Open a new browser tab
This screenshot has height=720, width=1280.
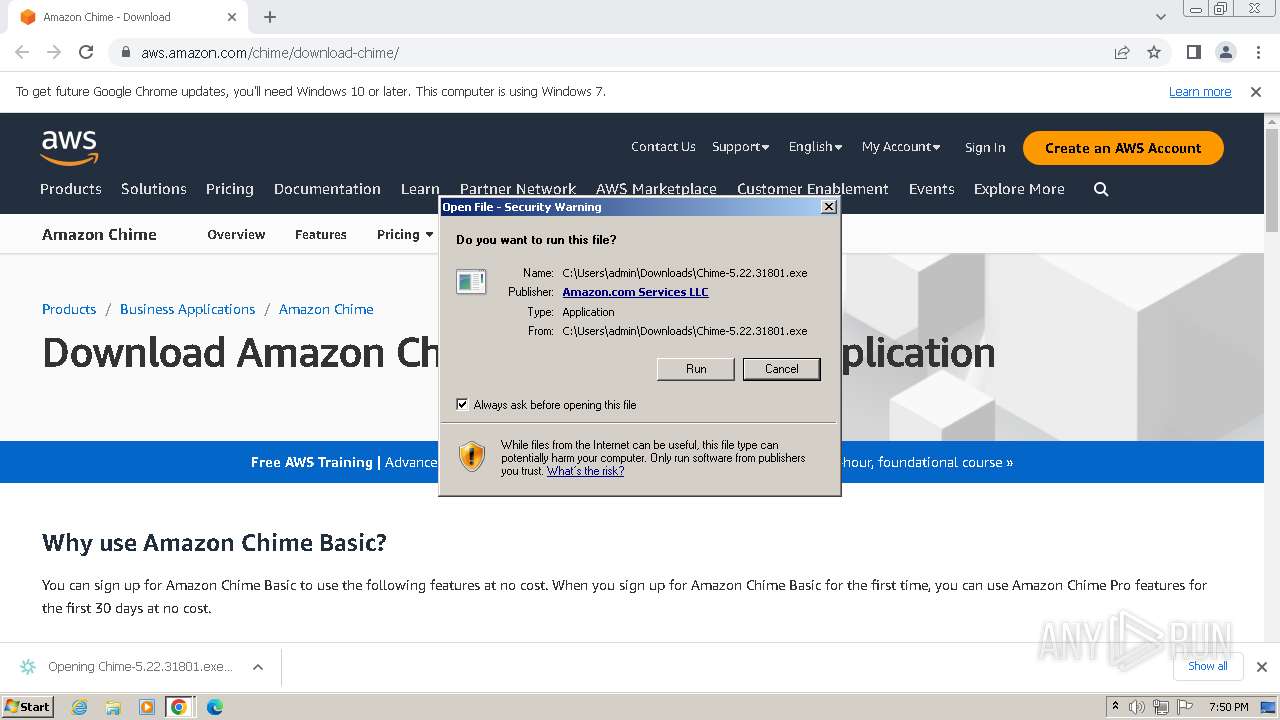pyautogui.click(x=270, y=17)
